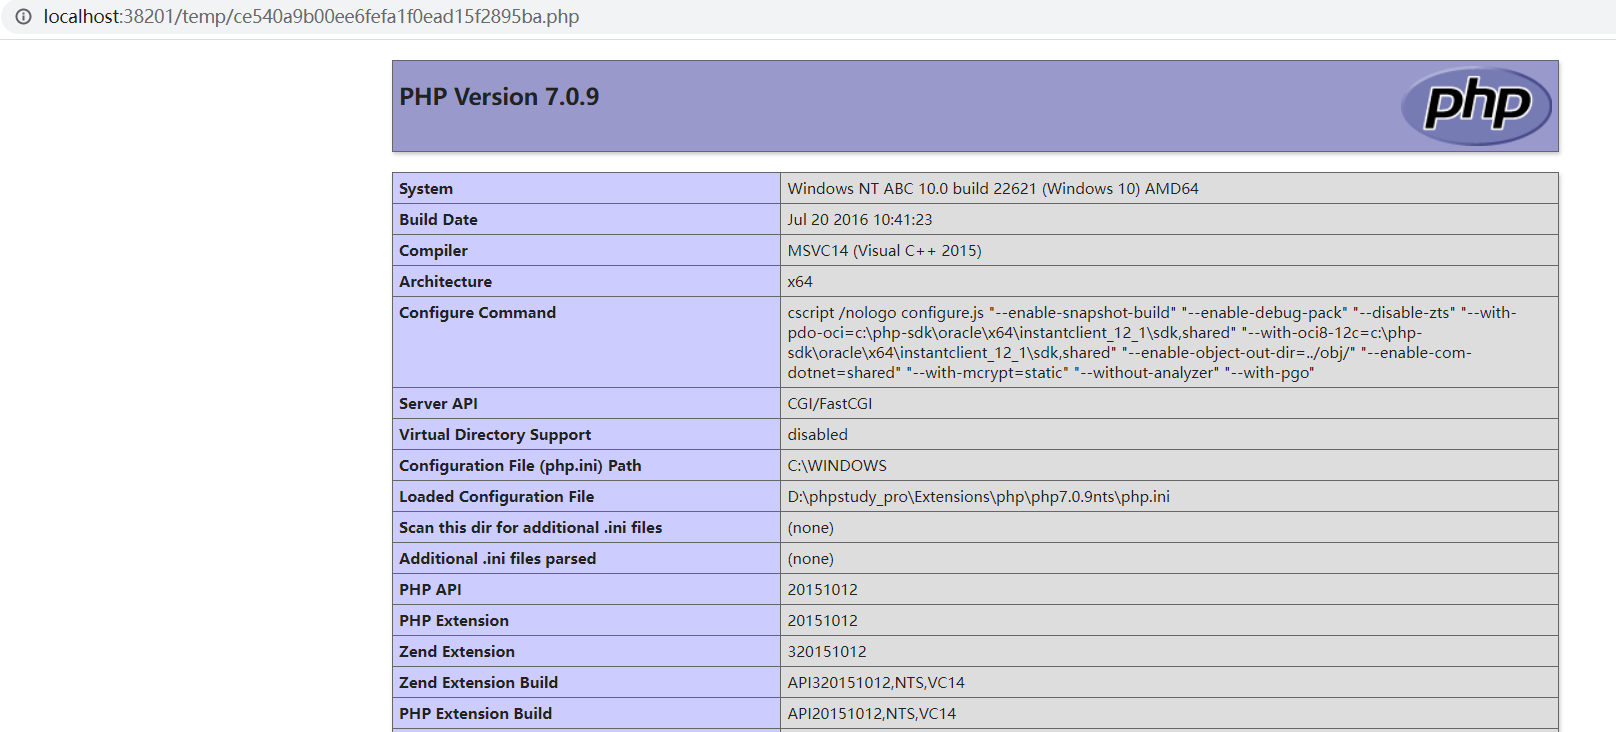The height and width of the screenshot is (732, 1616).
Task: Click the Architecture label
Action: point(445,282)
